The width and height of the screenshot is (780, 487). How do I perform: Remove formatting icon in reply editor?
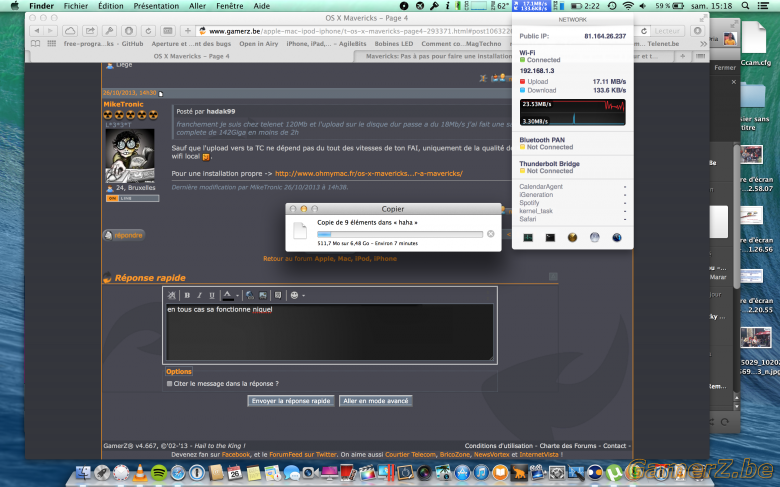172,295
